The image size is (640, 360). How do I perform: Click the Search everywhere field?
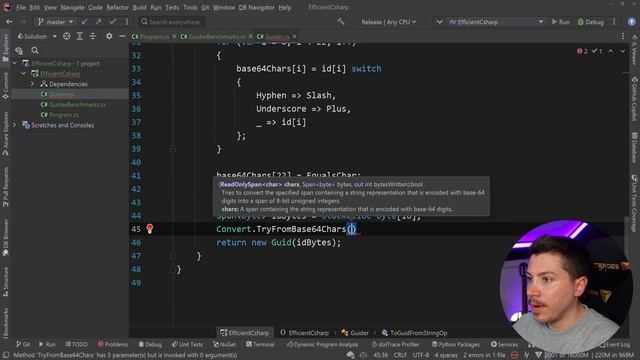point(171,22)
